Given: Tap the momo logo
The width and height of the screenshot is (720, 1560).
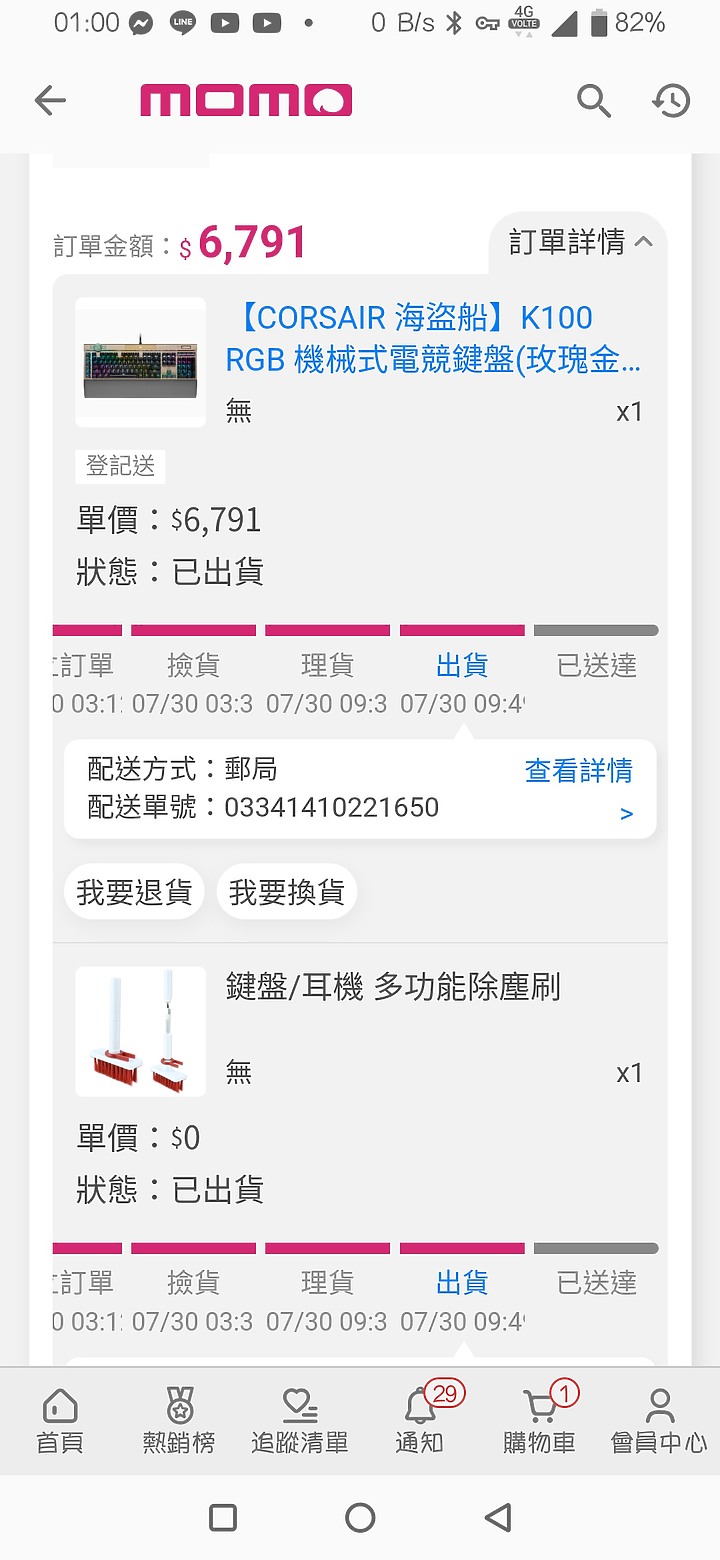Looking at the screenshot, I should pos(246,100).
